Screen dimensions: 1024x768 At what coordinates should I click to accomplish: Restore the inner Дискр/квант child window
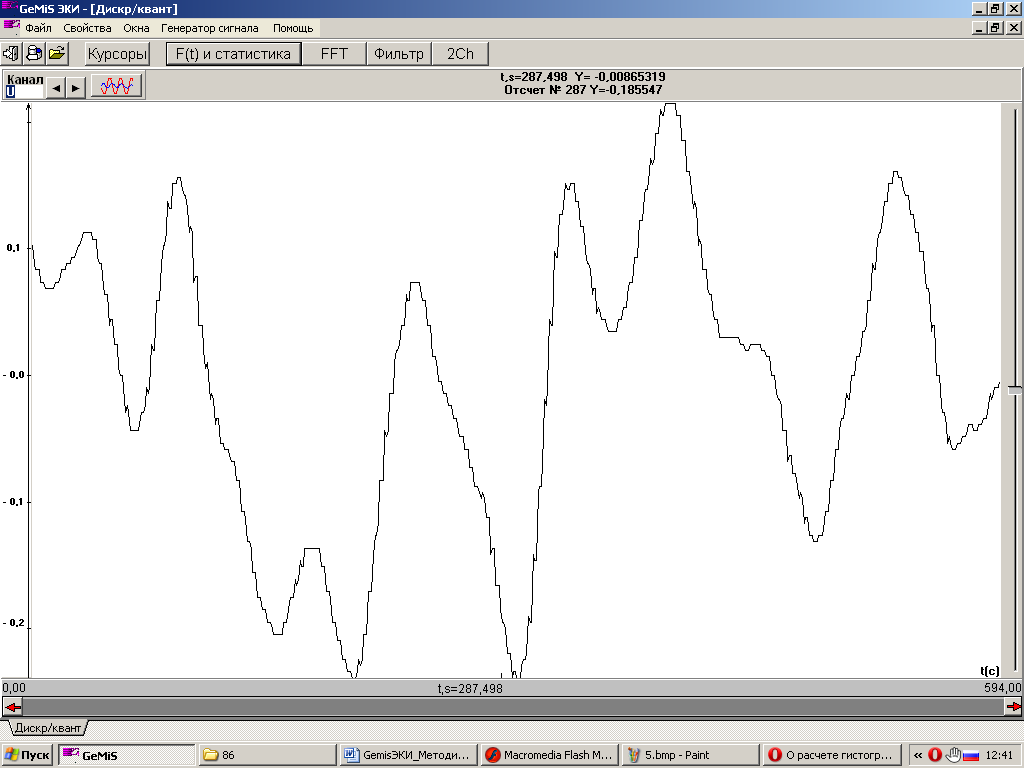pos(995,28)
